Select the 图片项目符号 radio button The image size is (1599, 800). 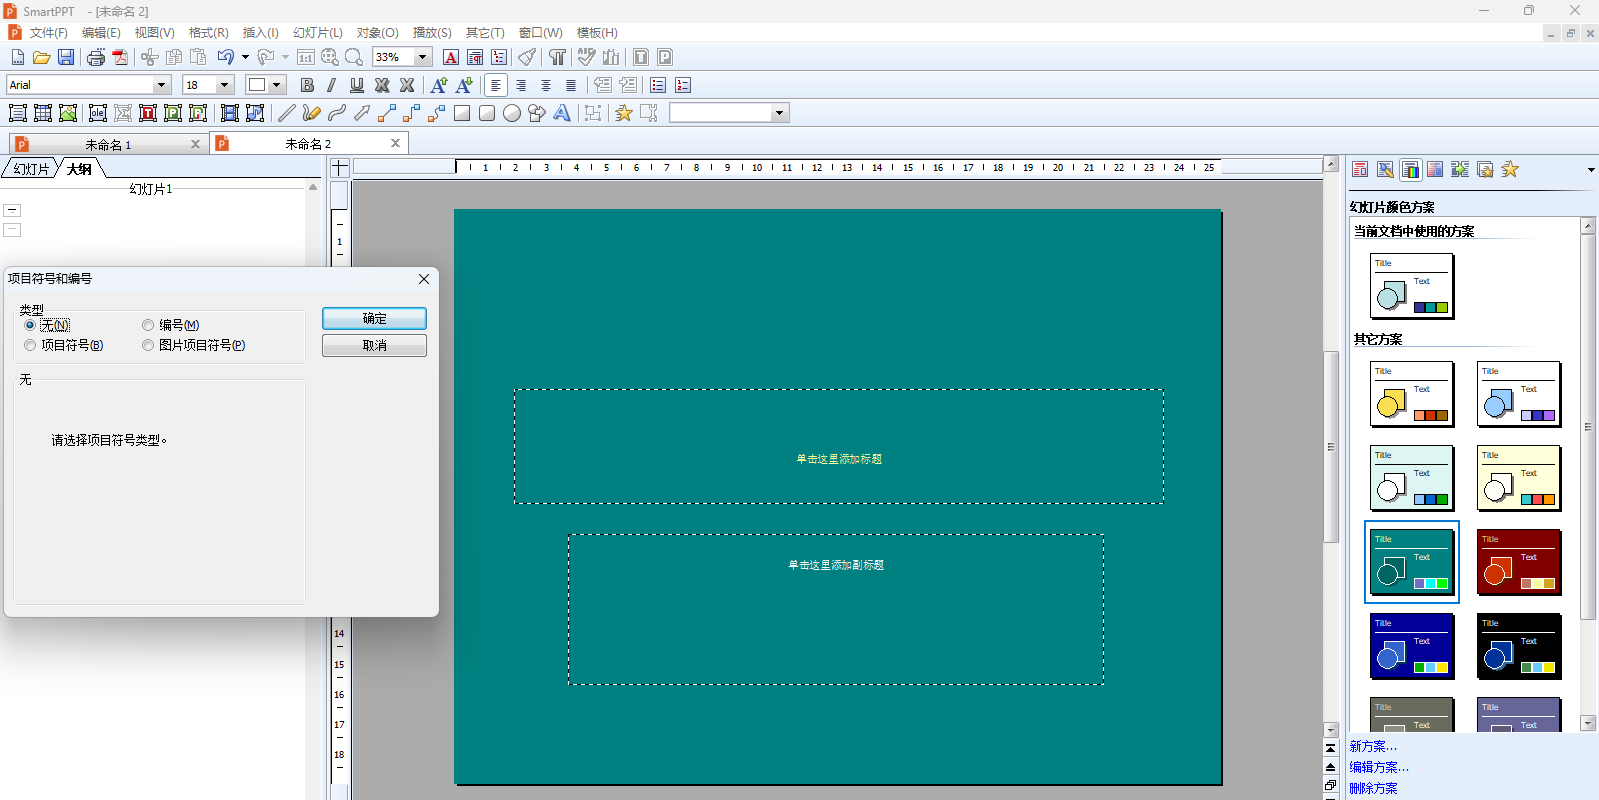click(x=148, y=345)
